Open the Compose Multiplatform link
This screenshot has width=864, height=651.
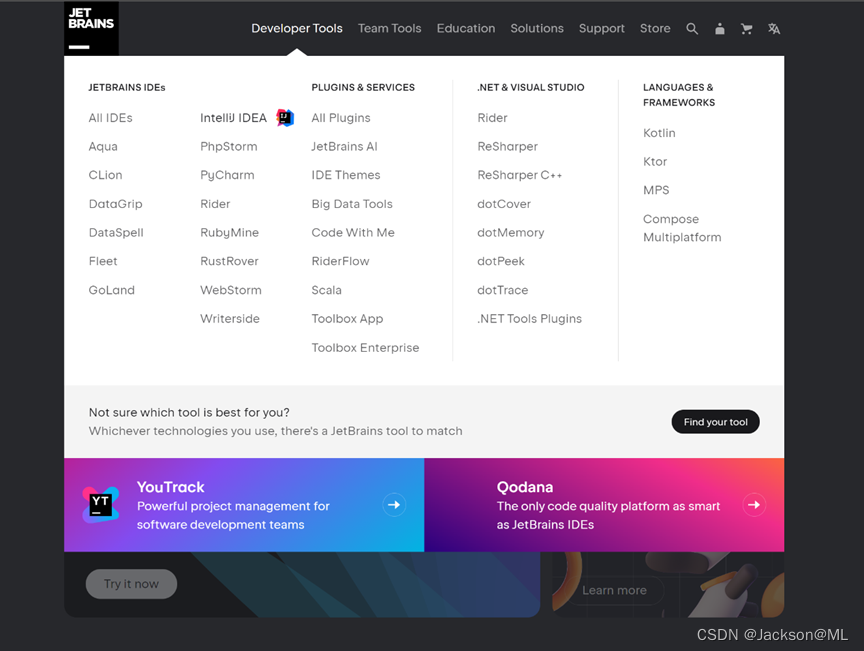(x=682, y=228)
